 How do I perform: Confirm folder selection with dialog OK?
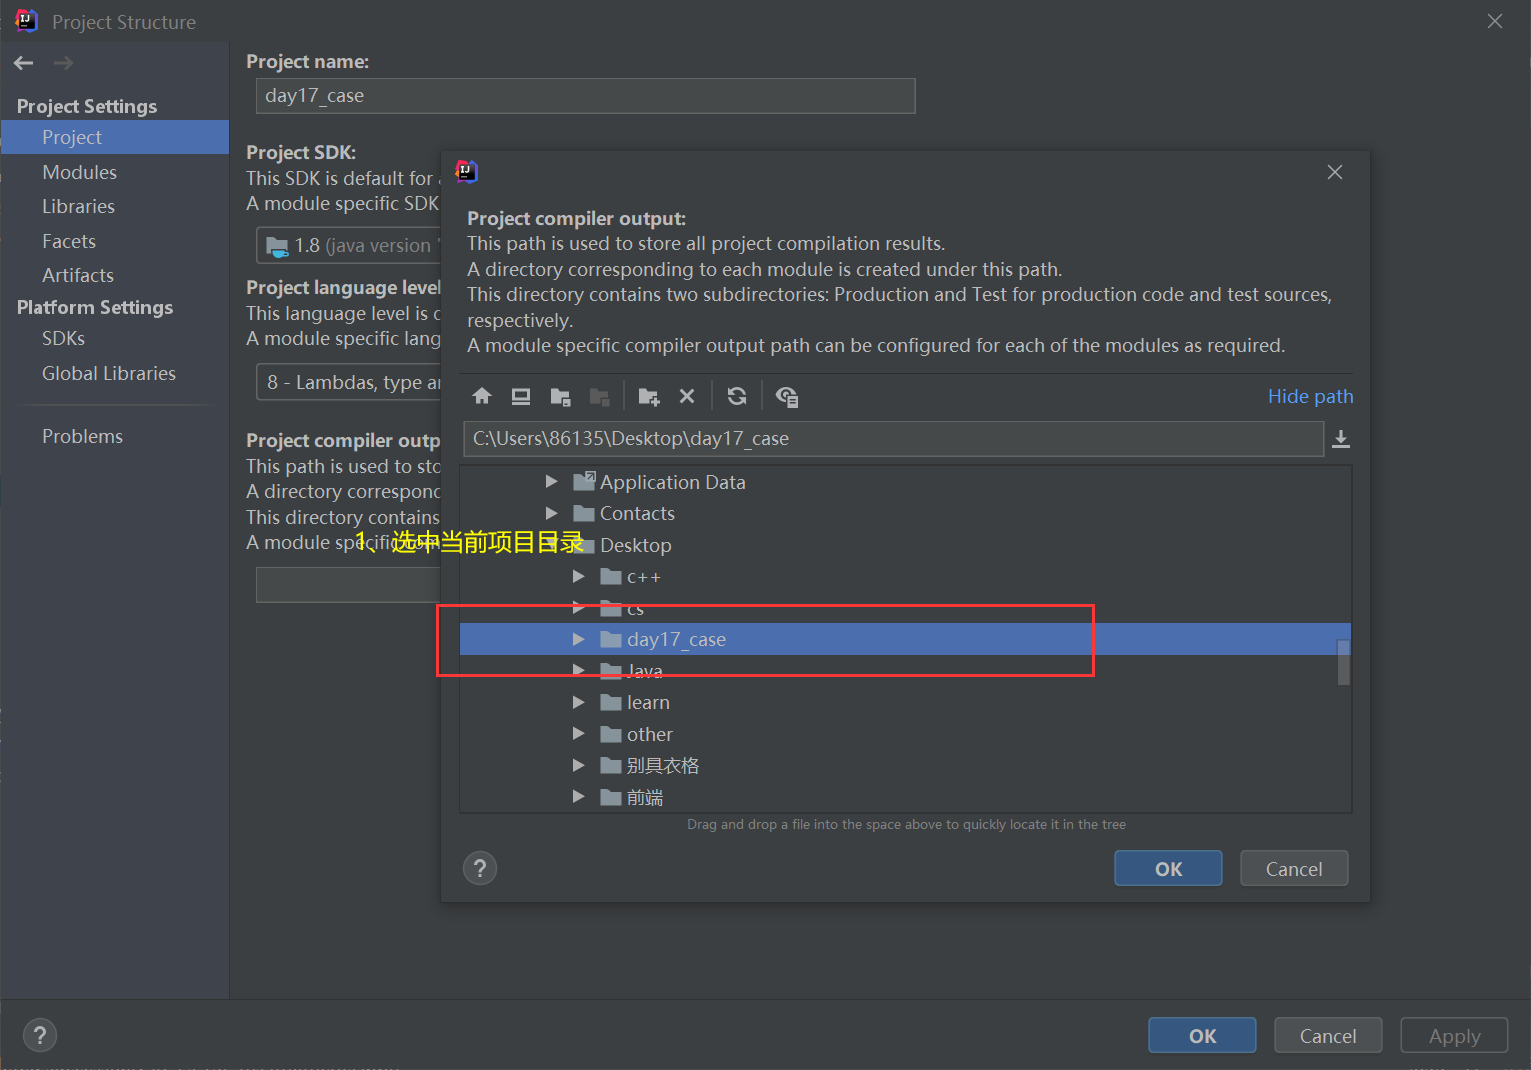[x=1168, y=869]
